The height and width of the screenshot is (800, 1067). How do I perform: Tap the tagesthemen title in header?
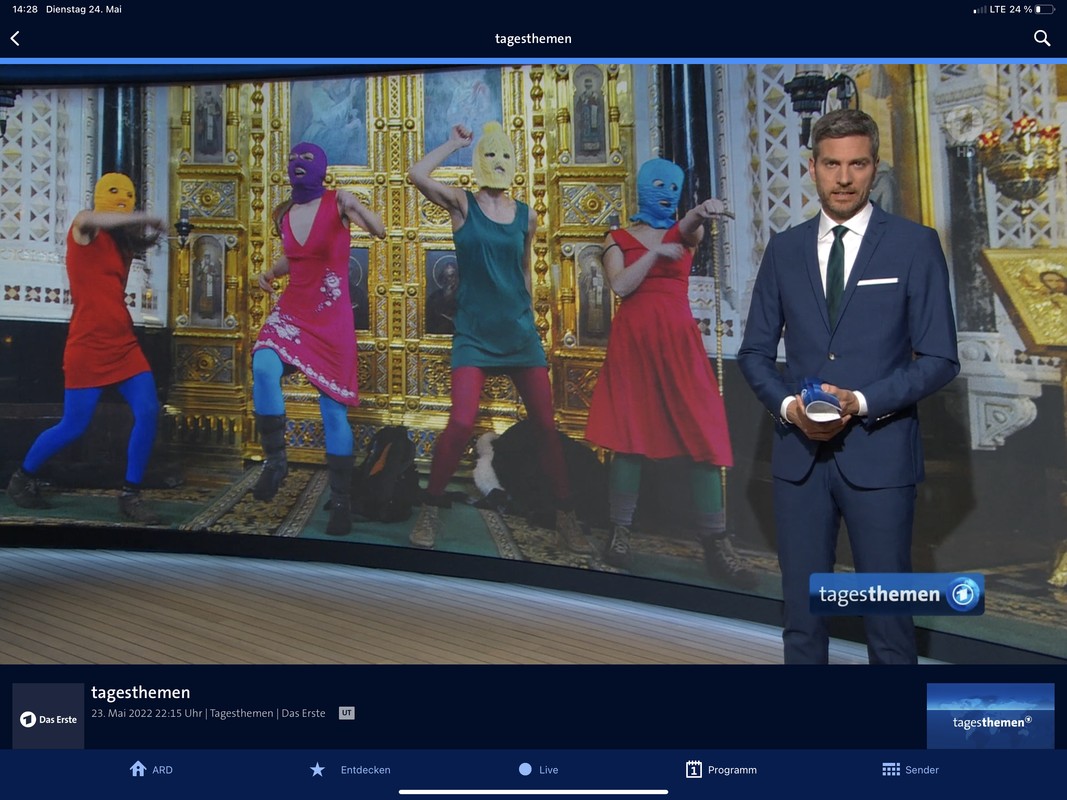point(534,39)
